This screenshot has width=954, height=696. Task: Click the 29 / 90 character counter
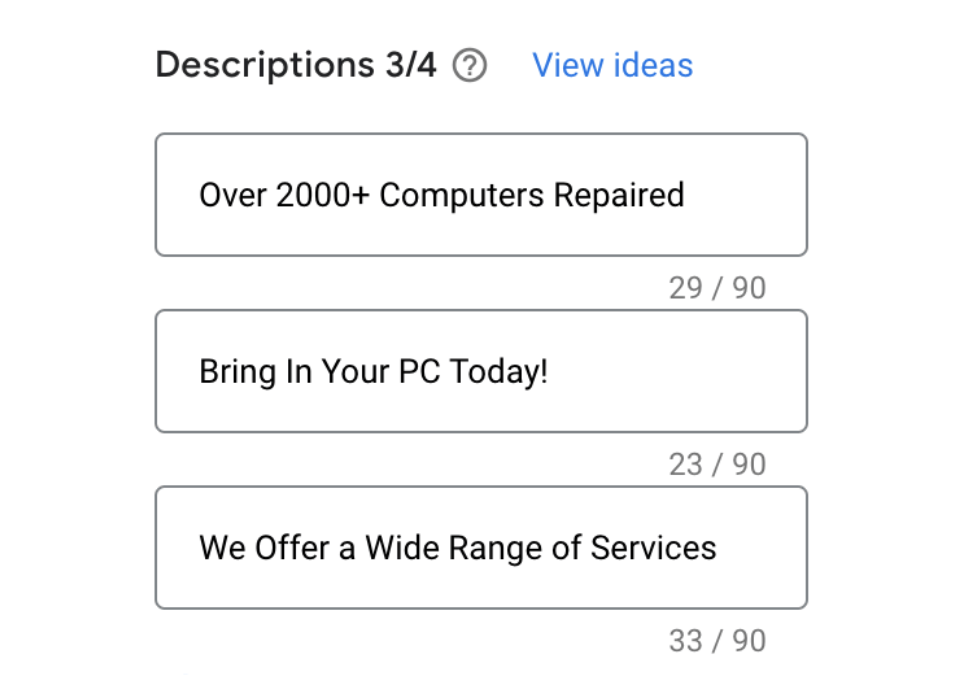click(717, 288)
